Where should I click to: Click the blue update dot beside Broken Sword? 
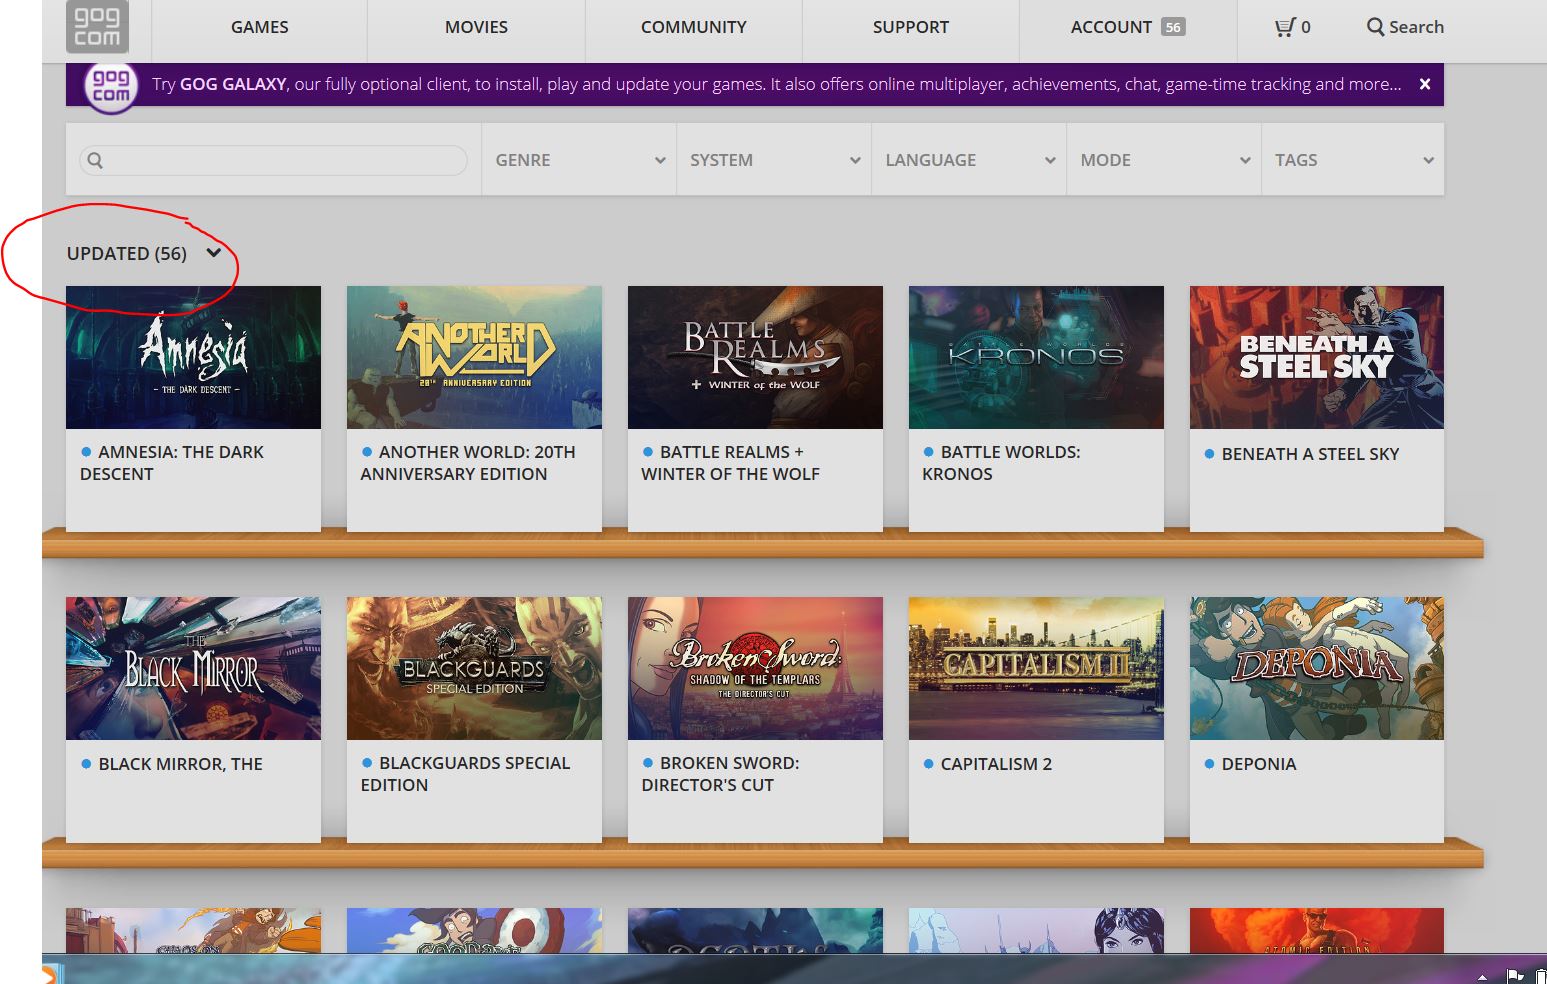(x=648, y=763)
